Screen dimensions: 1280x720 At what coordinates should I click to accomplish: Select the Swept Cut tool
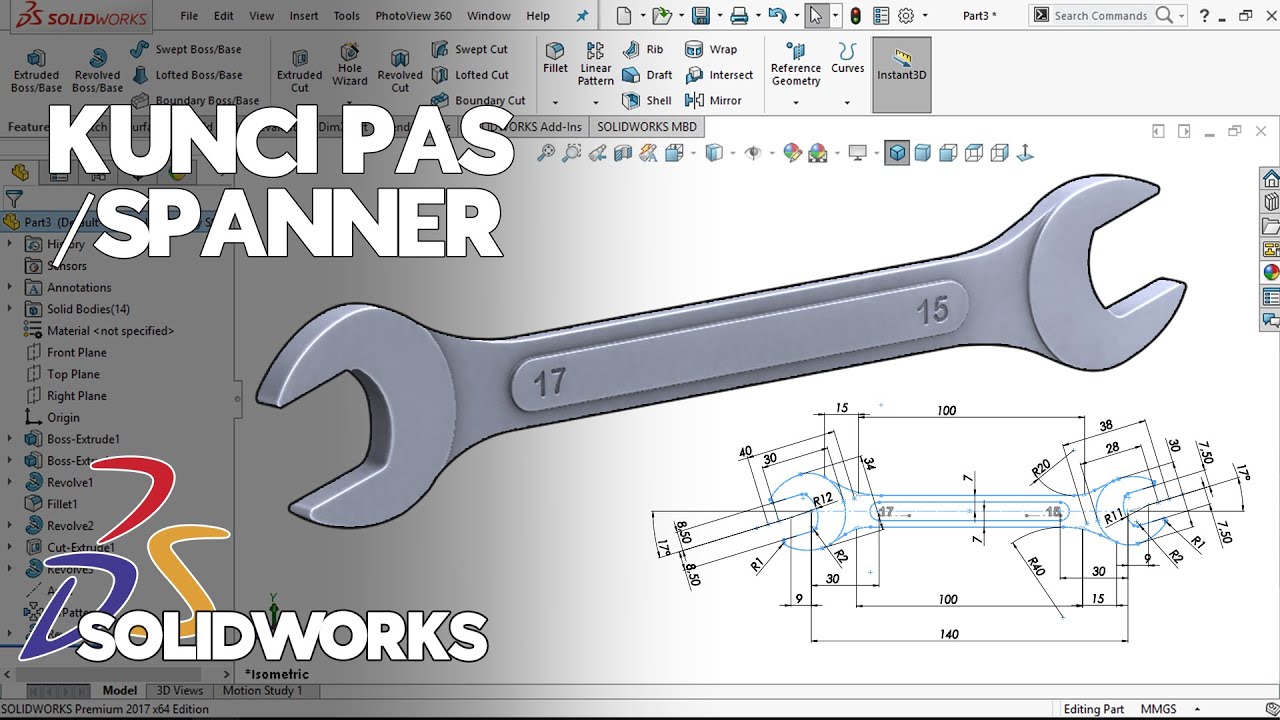(x=469, y=49)
